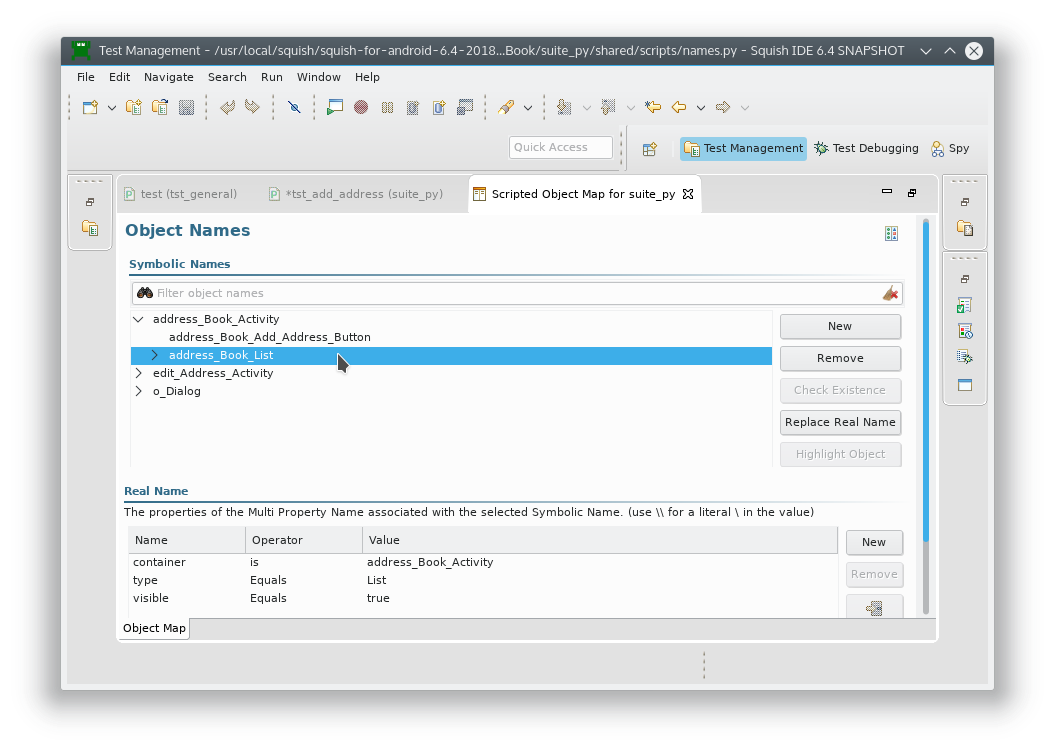The image size is (1055, 751).
Task: Open the Navigate menu
Action: pyautogui.click(x=168, y=77)
